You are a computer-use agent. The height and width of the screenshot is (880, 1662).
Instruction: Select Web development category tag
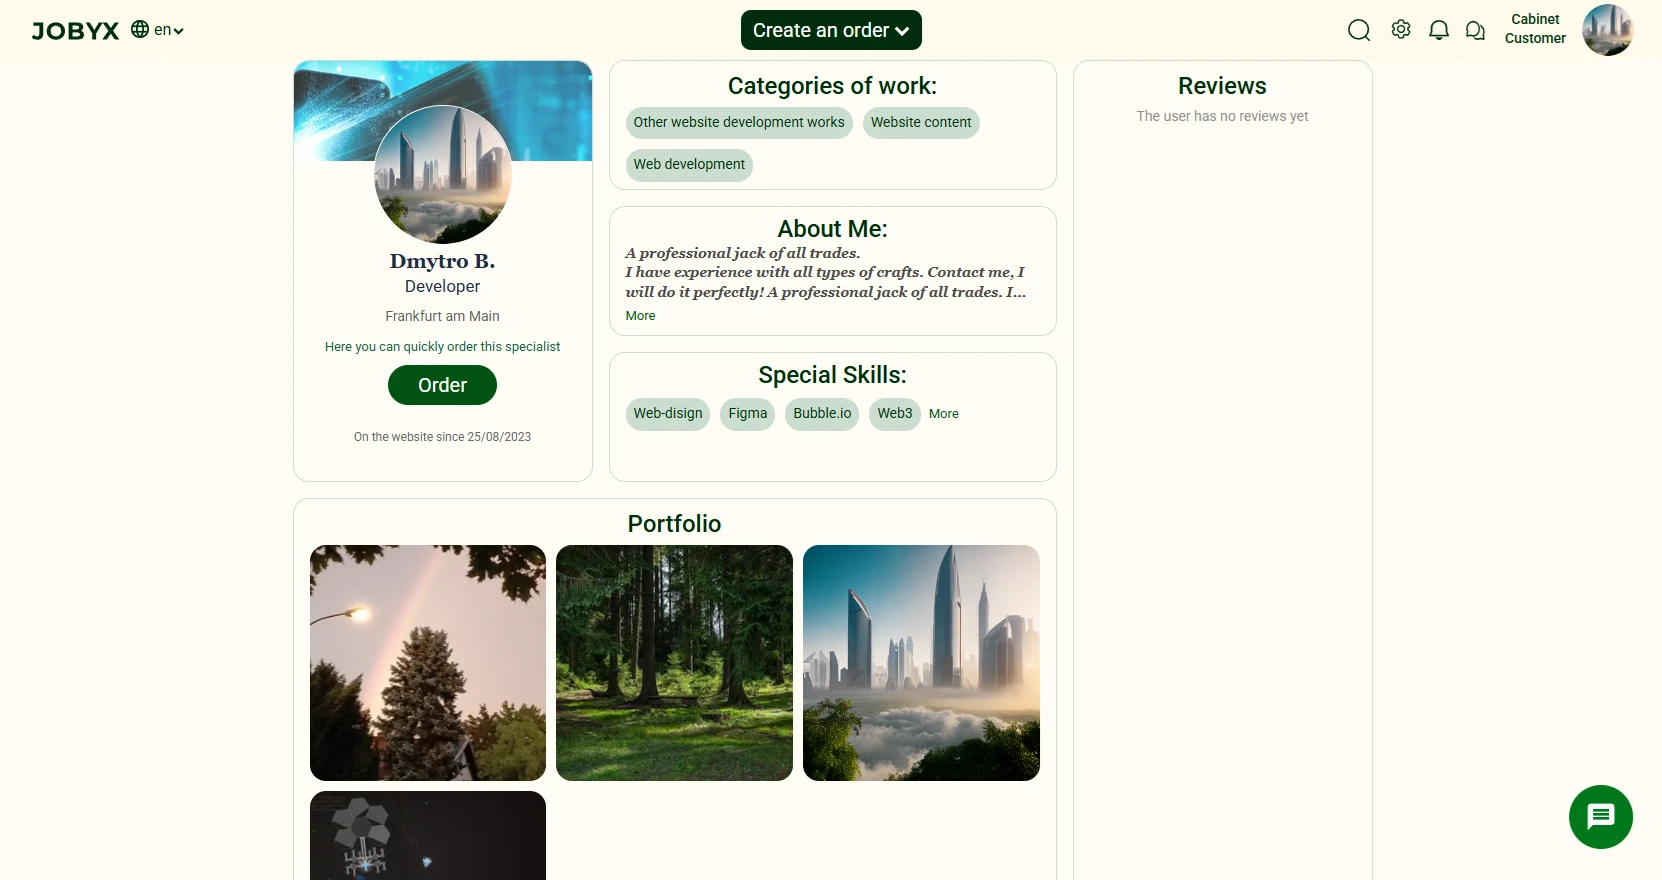tap(689, 165)
